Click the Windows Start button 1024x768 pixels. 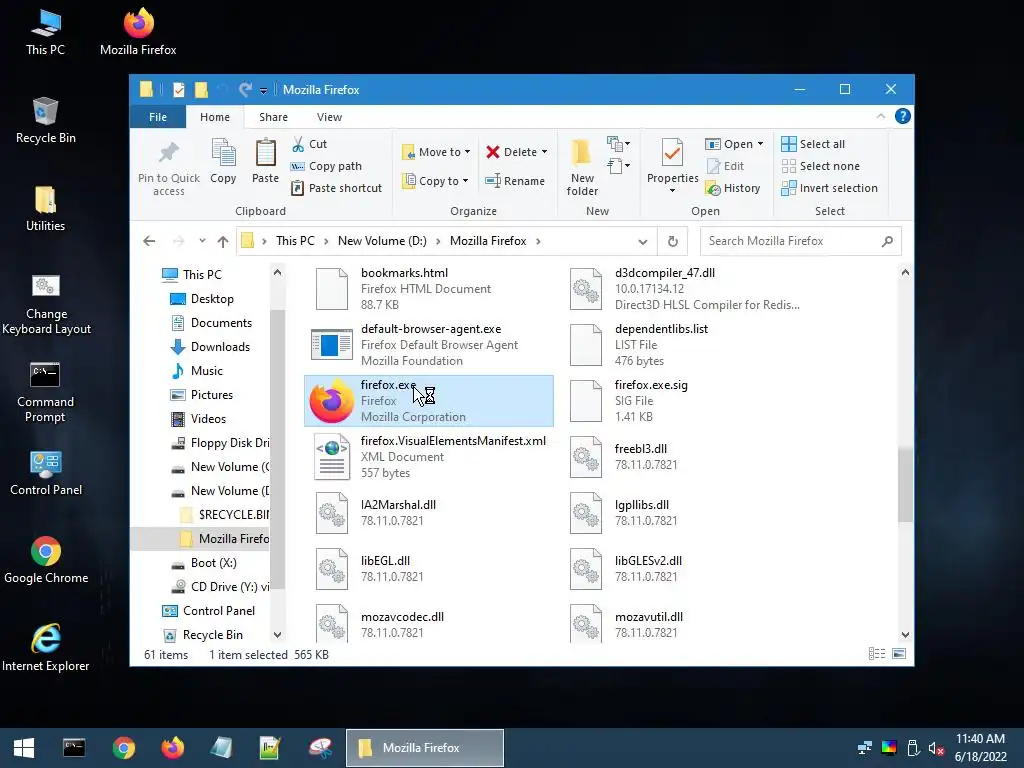24,748
